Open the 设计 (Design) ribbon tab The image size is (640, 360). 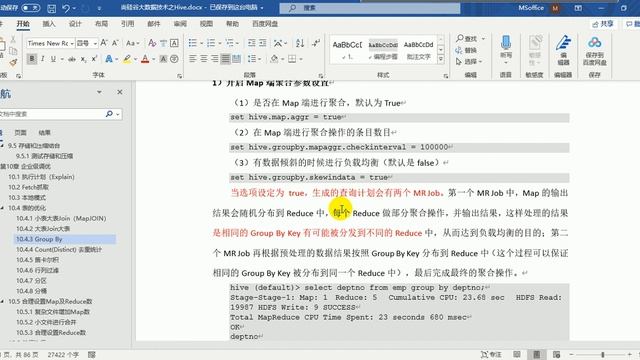(75, 24)
